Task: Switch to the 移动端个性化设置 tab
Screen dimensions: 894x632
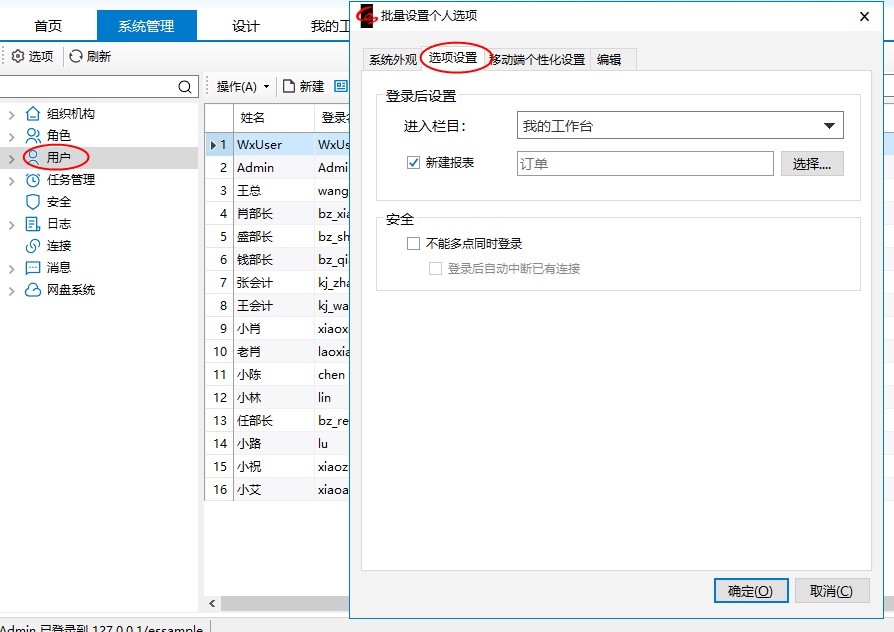Action: [538, 60]
